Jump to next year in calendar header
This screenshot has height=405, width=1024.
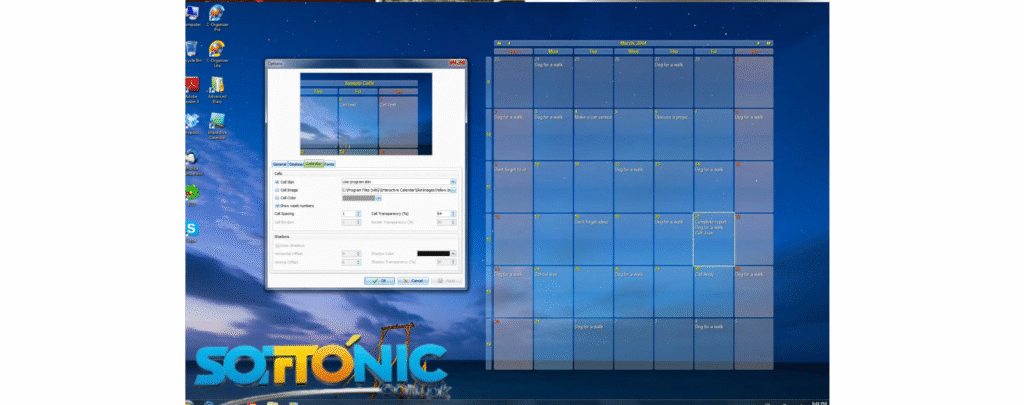tap(769, 43)
